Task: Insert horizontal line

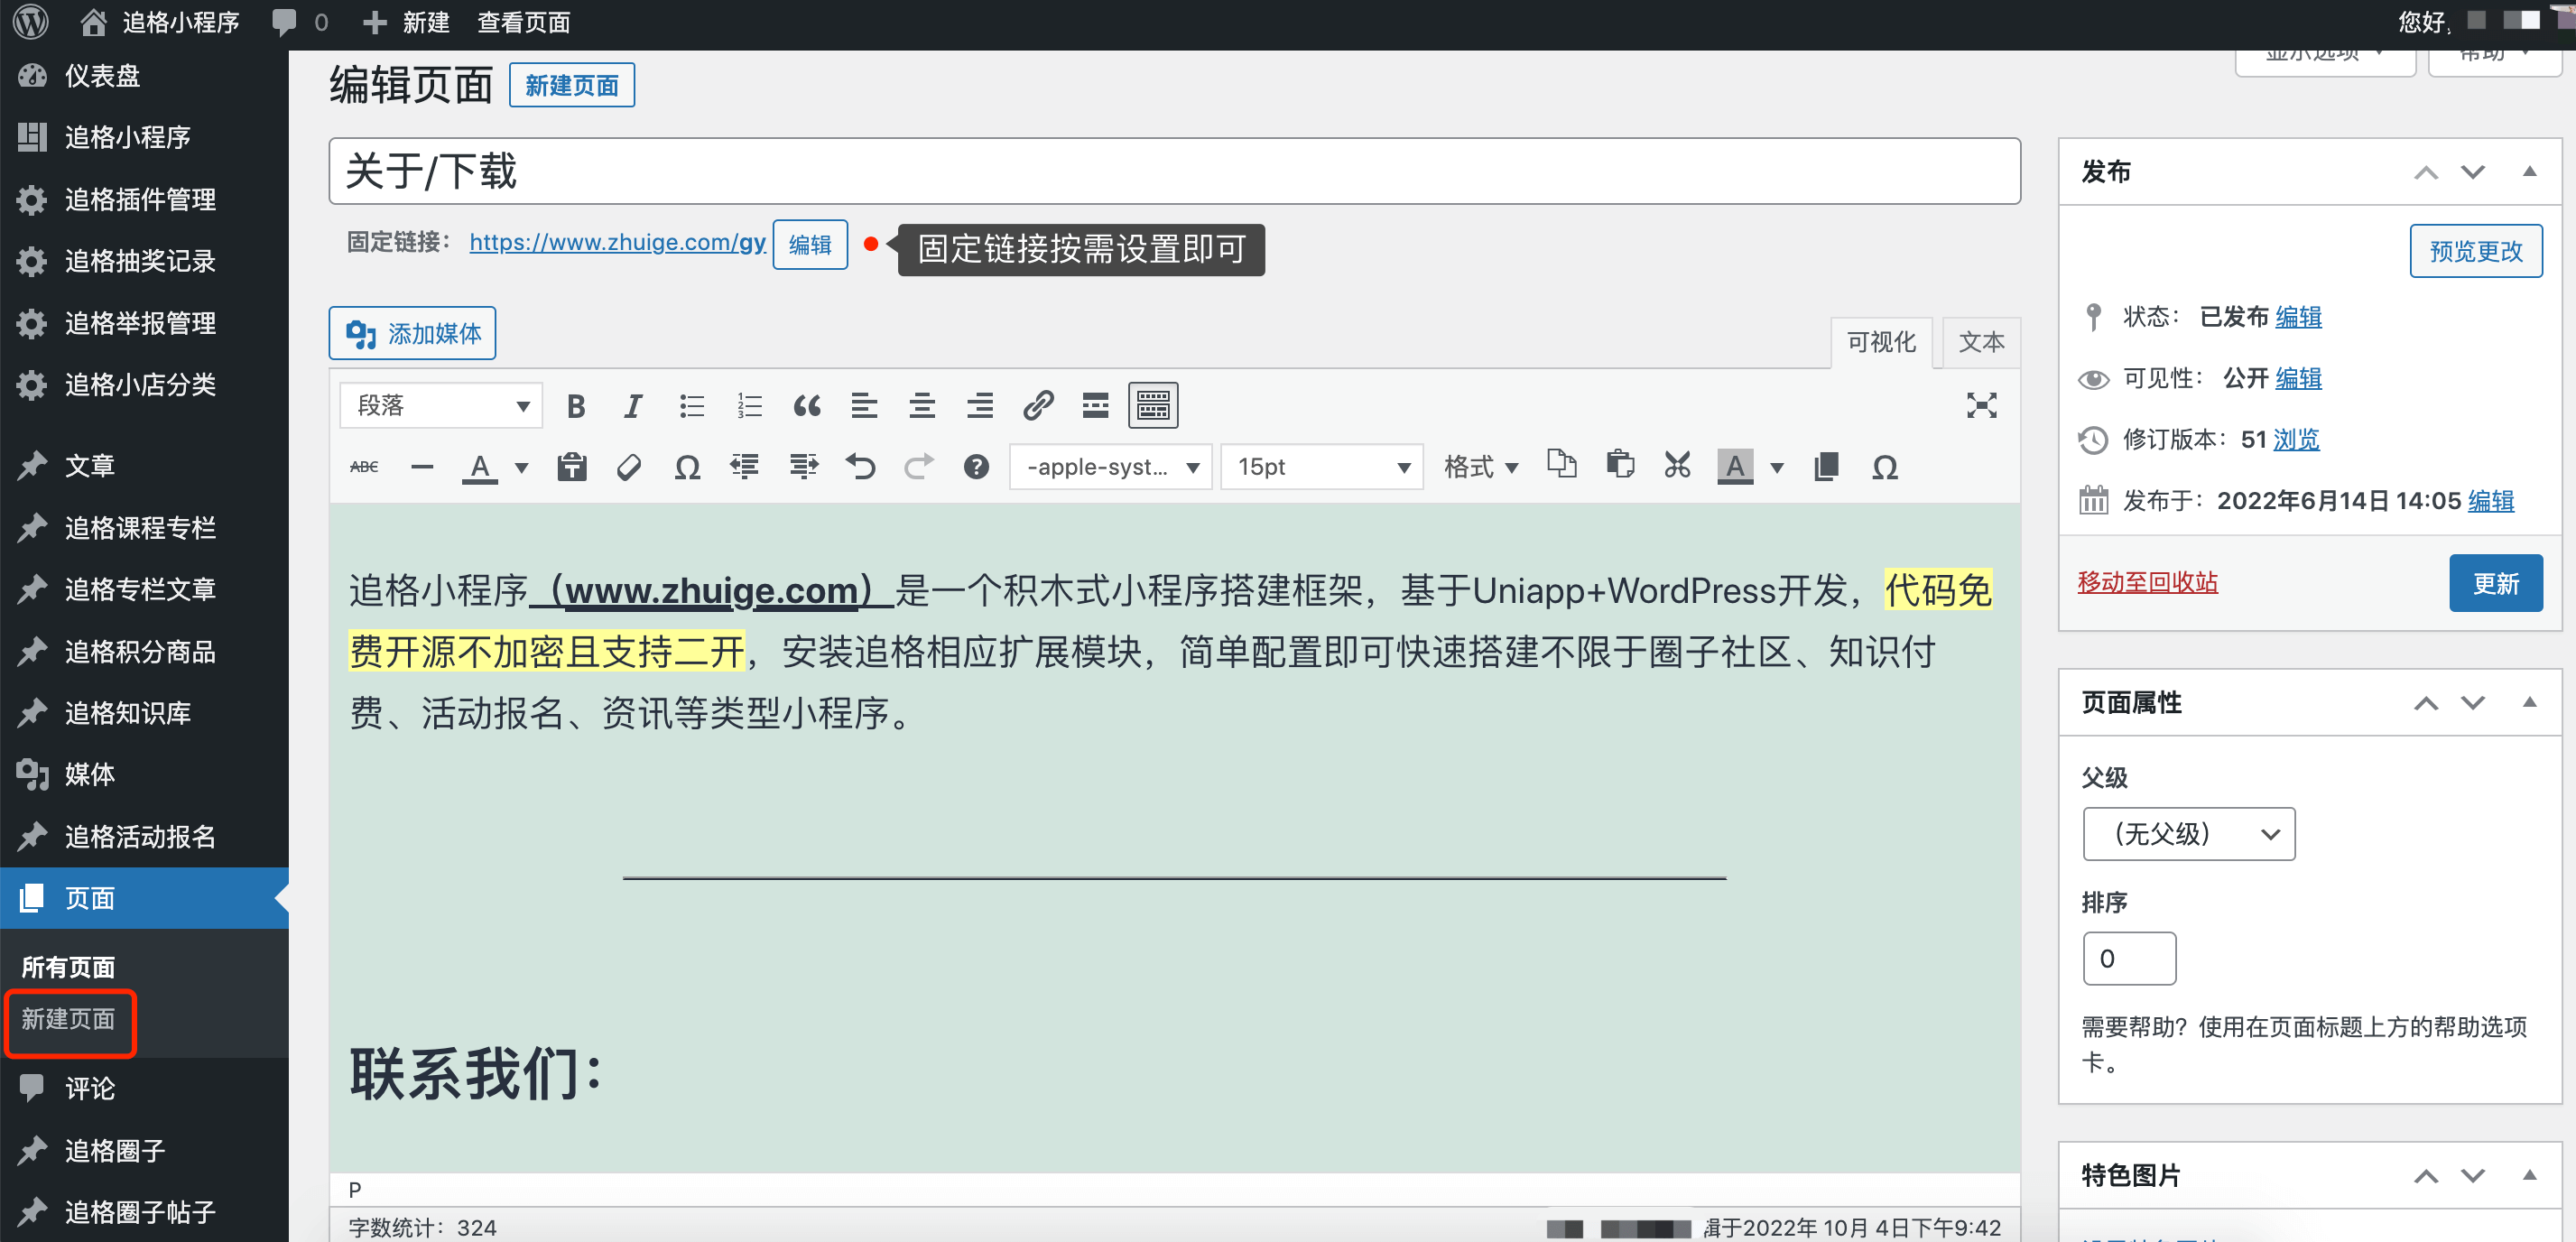Action: click(422, 467)
